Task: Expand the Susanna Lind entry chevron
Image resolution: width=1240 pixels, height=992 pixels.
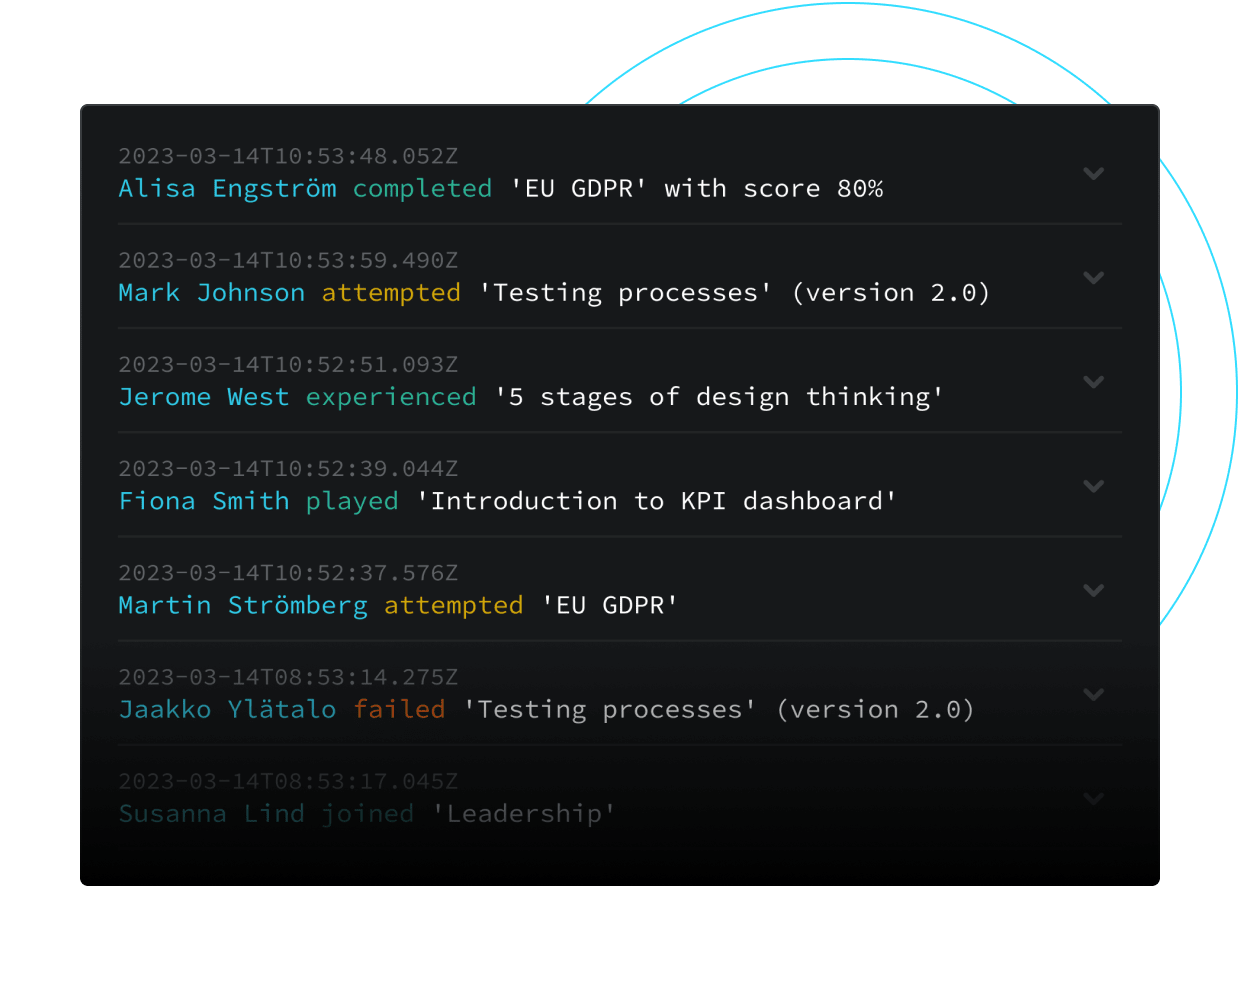Action: [1093, 798]
